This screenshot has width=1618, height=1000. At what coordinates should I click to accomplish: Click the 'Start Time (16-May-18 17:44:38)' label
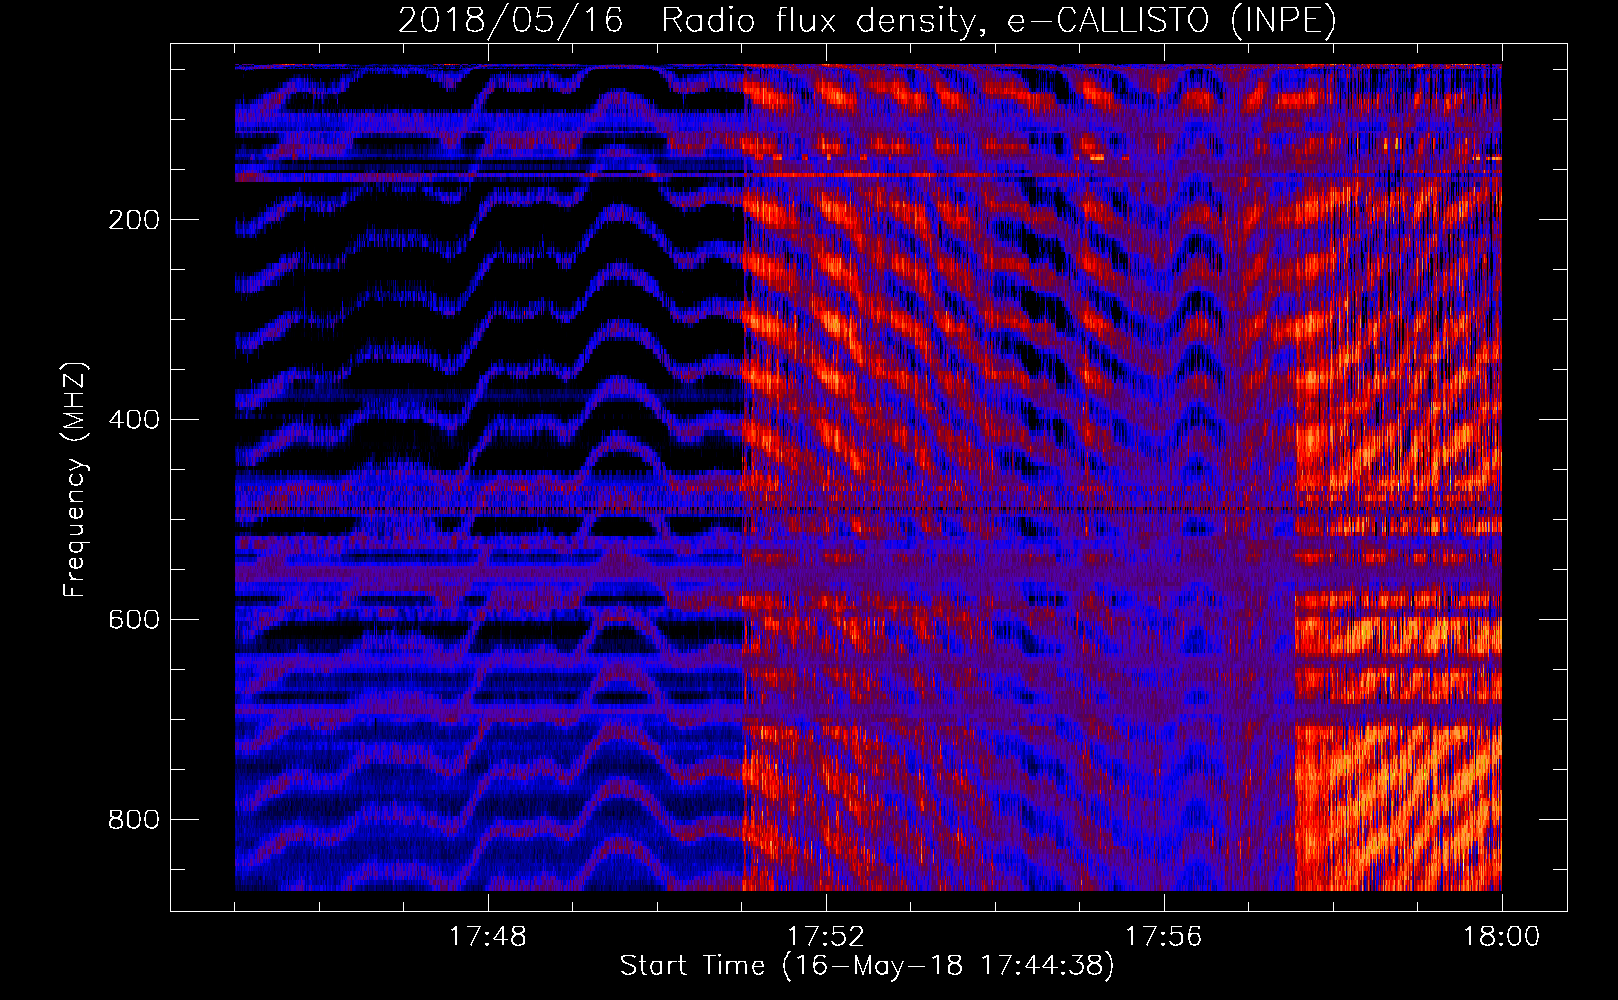pyautogui.click(x=867, y=966)
